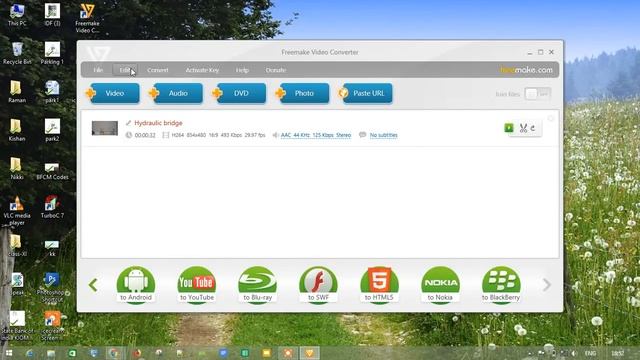Open the Donate menu
Image resolution: width=640 pixels, height=360 pixels.
coord(276,70)
